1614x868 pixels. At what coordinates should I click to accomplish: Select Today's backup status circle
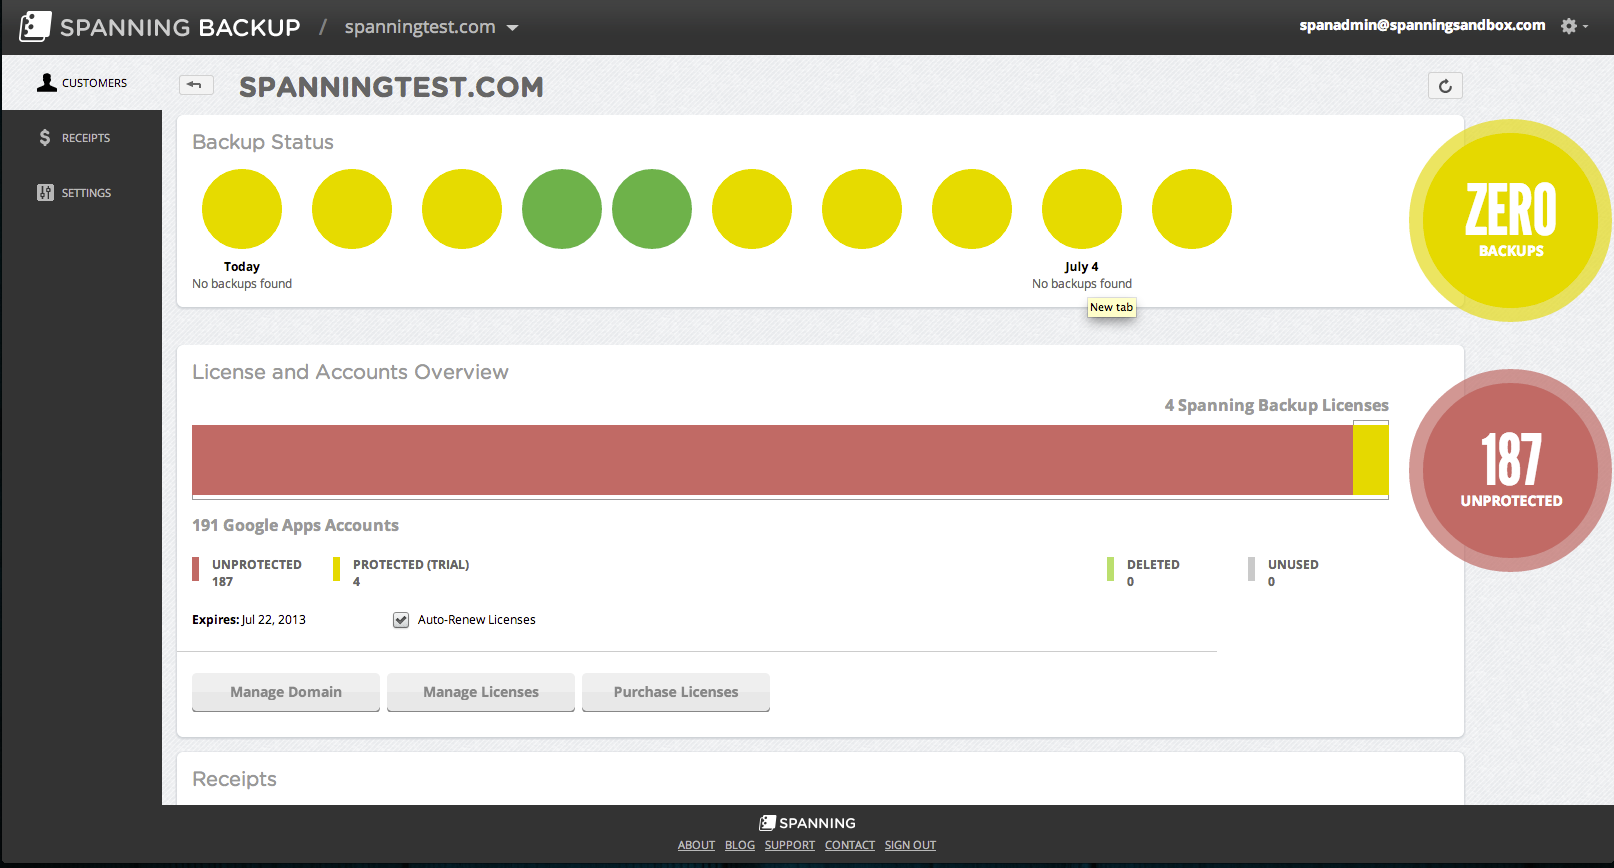click(242, 209)
